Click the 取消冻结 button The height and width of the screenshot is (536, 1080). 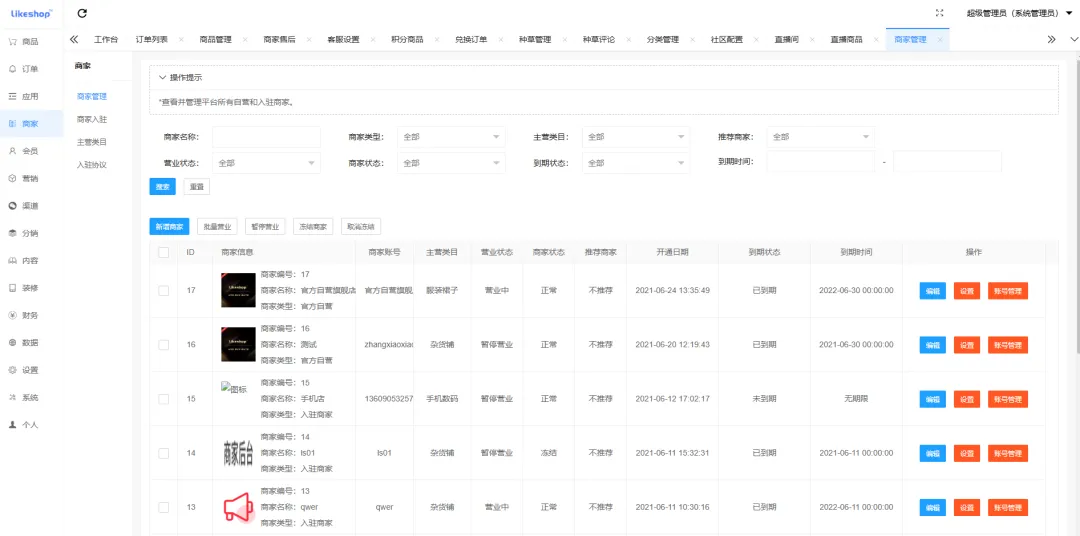click(x=361, y=227)
